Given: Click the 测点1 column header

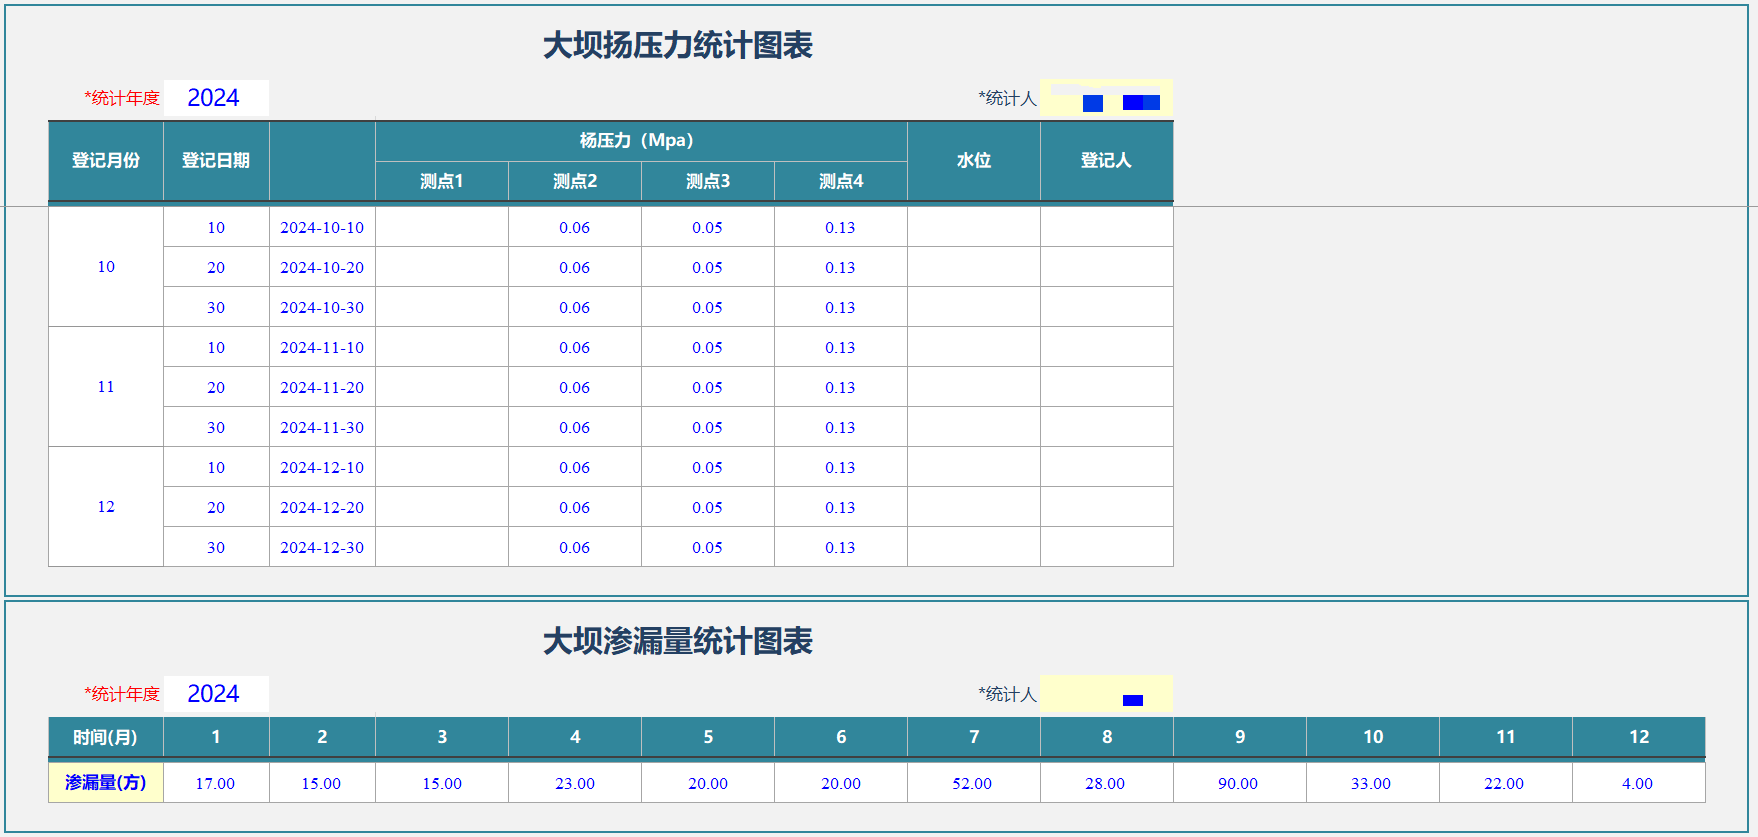Looking at the screenshot, I should (441, 181).
